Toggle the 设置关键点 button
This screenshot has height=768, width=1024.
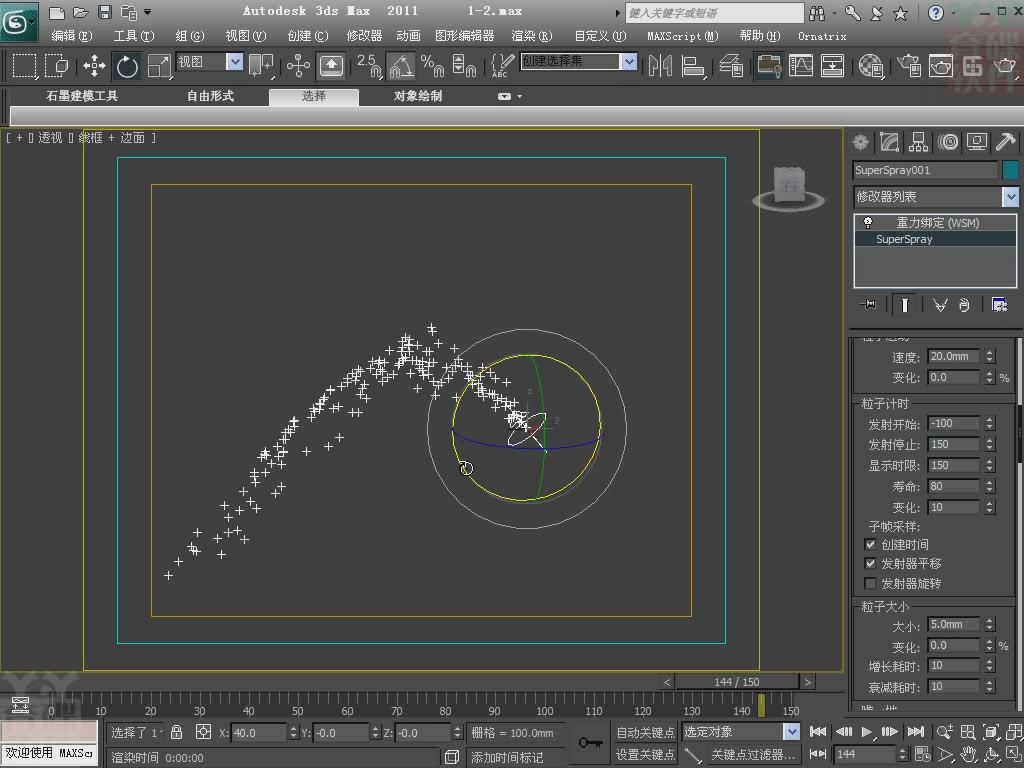tap(645, 754)
